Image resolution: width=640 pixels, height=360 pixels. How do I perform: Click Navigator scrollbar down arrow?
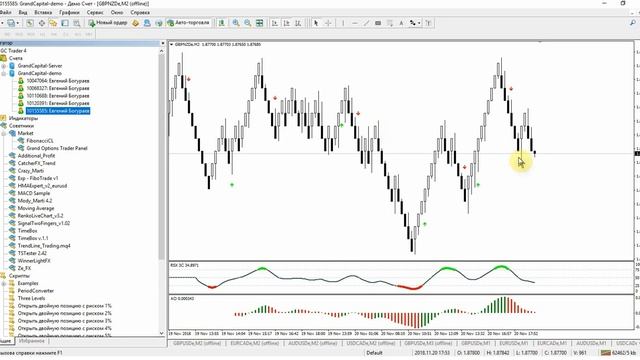coord(162,333)
